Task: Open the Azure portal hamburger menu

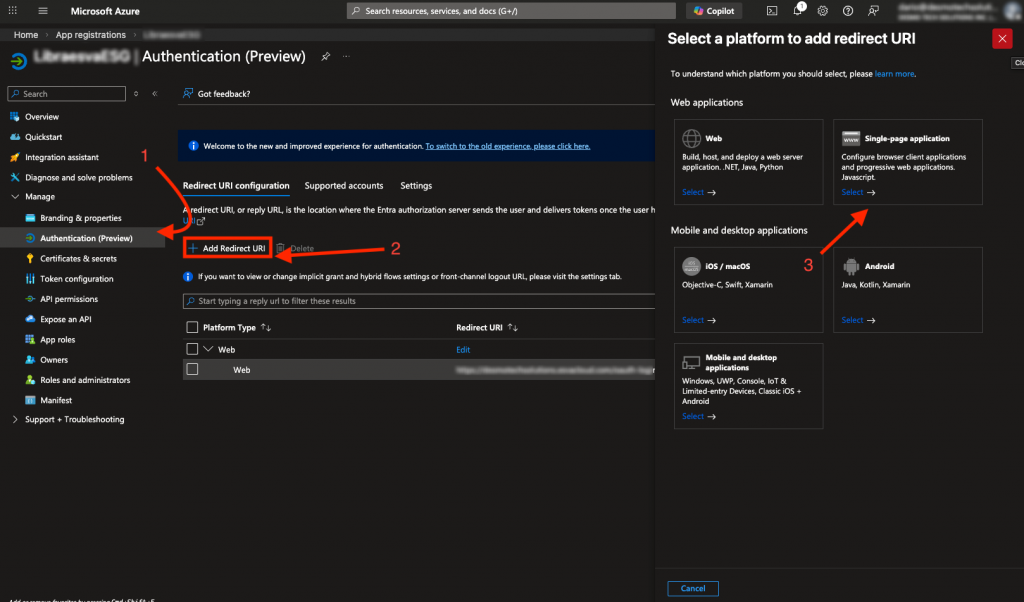Action: coord(43,10)
